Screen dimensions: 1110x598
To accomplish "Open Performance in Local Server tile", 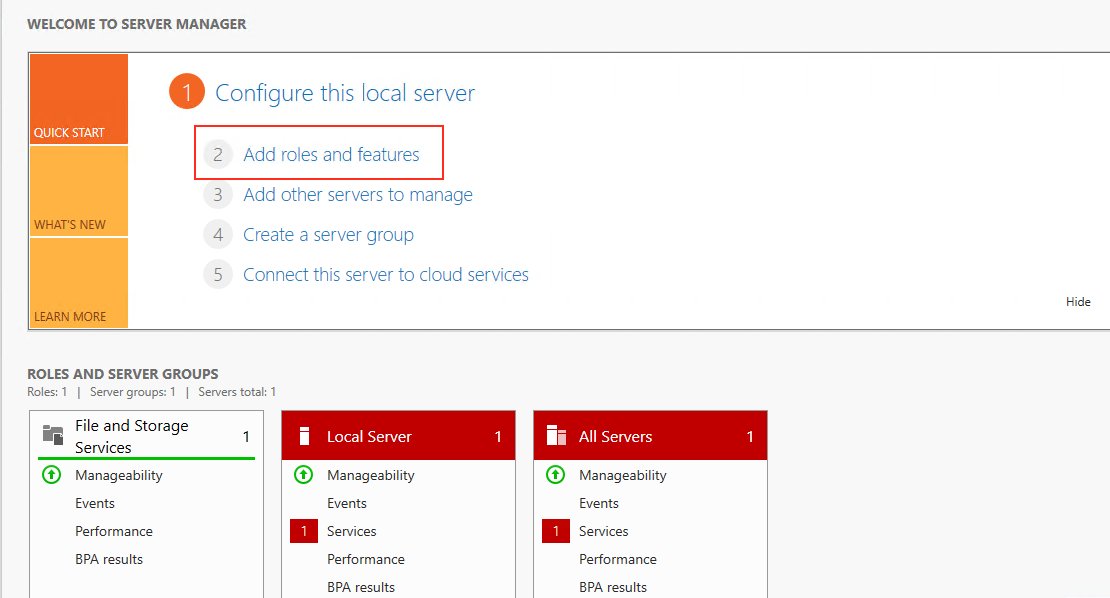I will 366,559.
